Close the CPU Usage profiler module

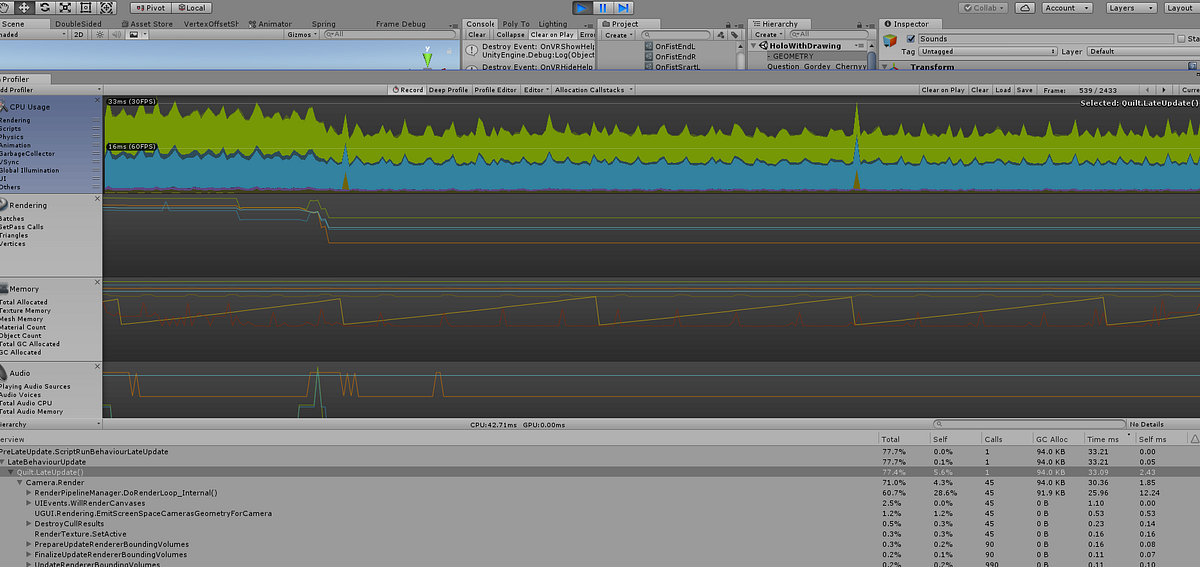point(97,101)
